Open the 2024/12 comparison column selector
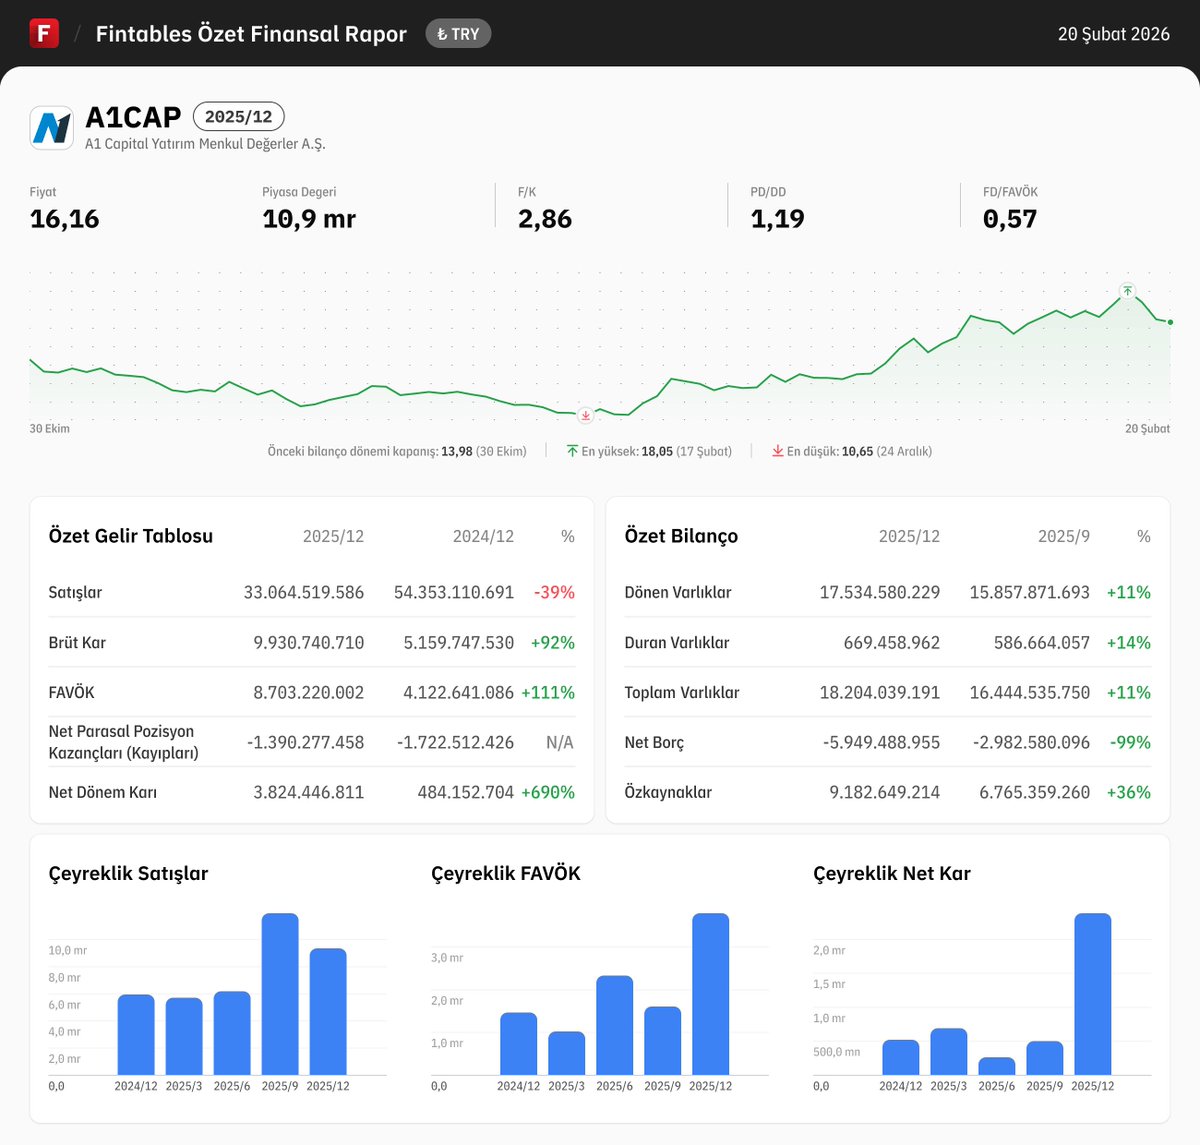This screenshot has width=1200, height=1145. pyautogui.click(x=483, y=536)
